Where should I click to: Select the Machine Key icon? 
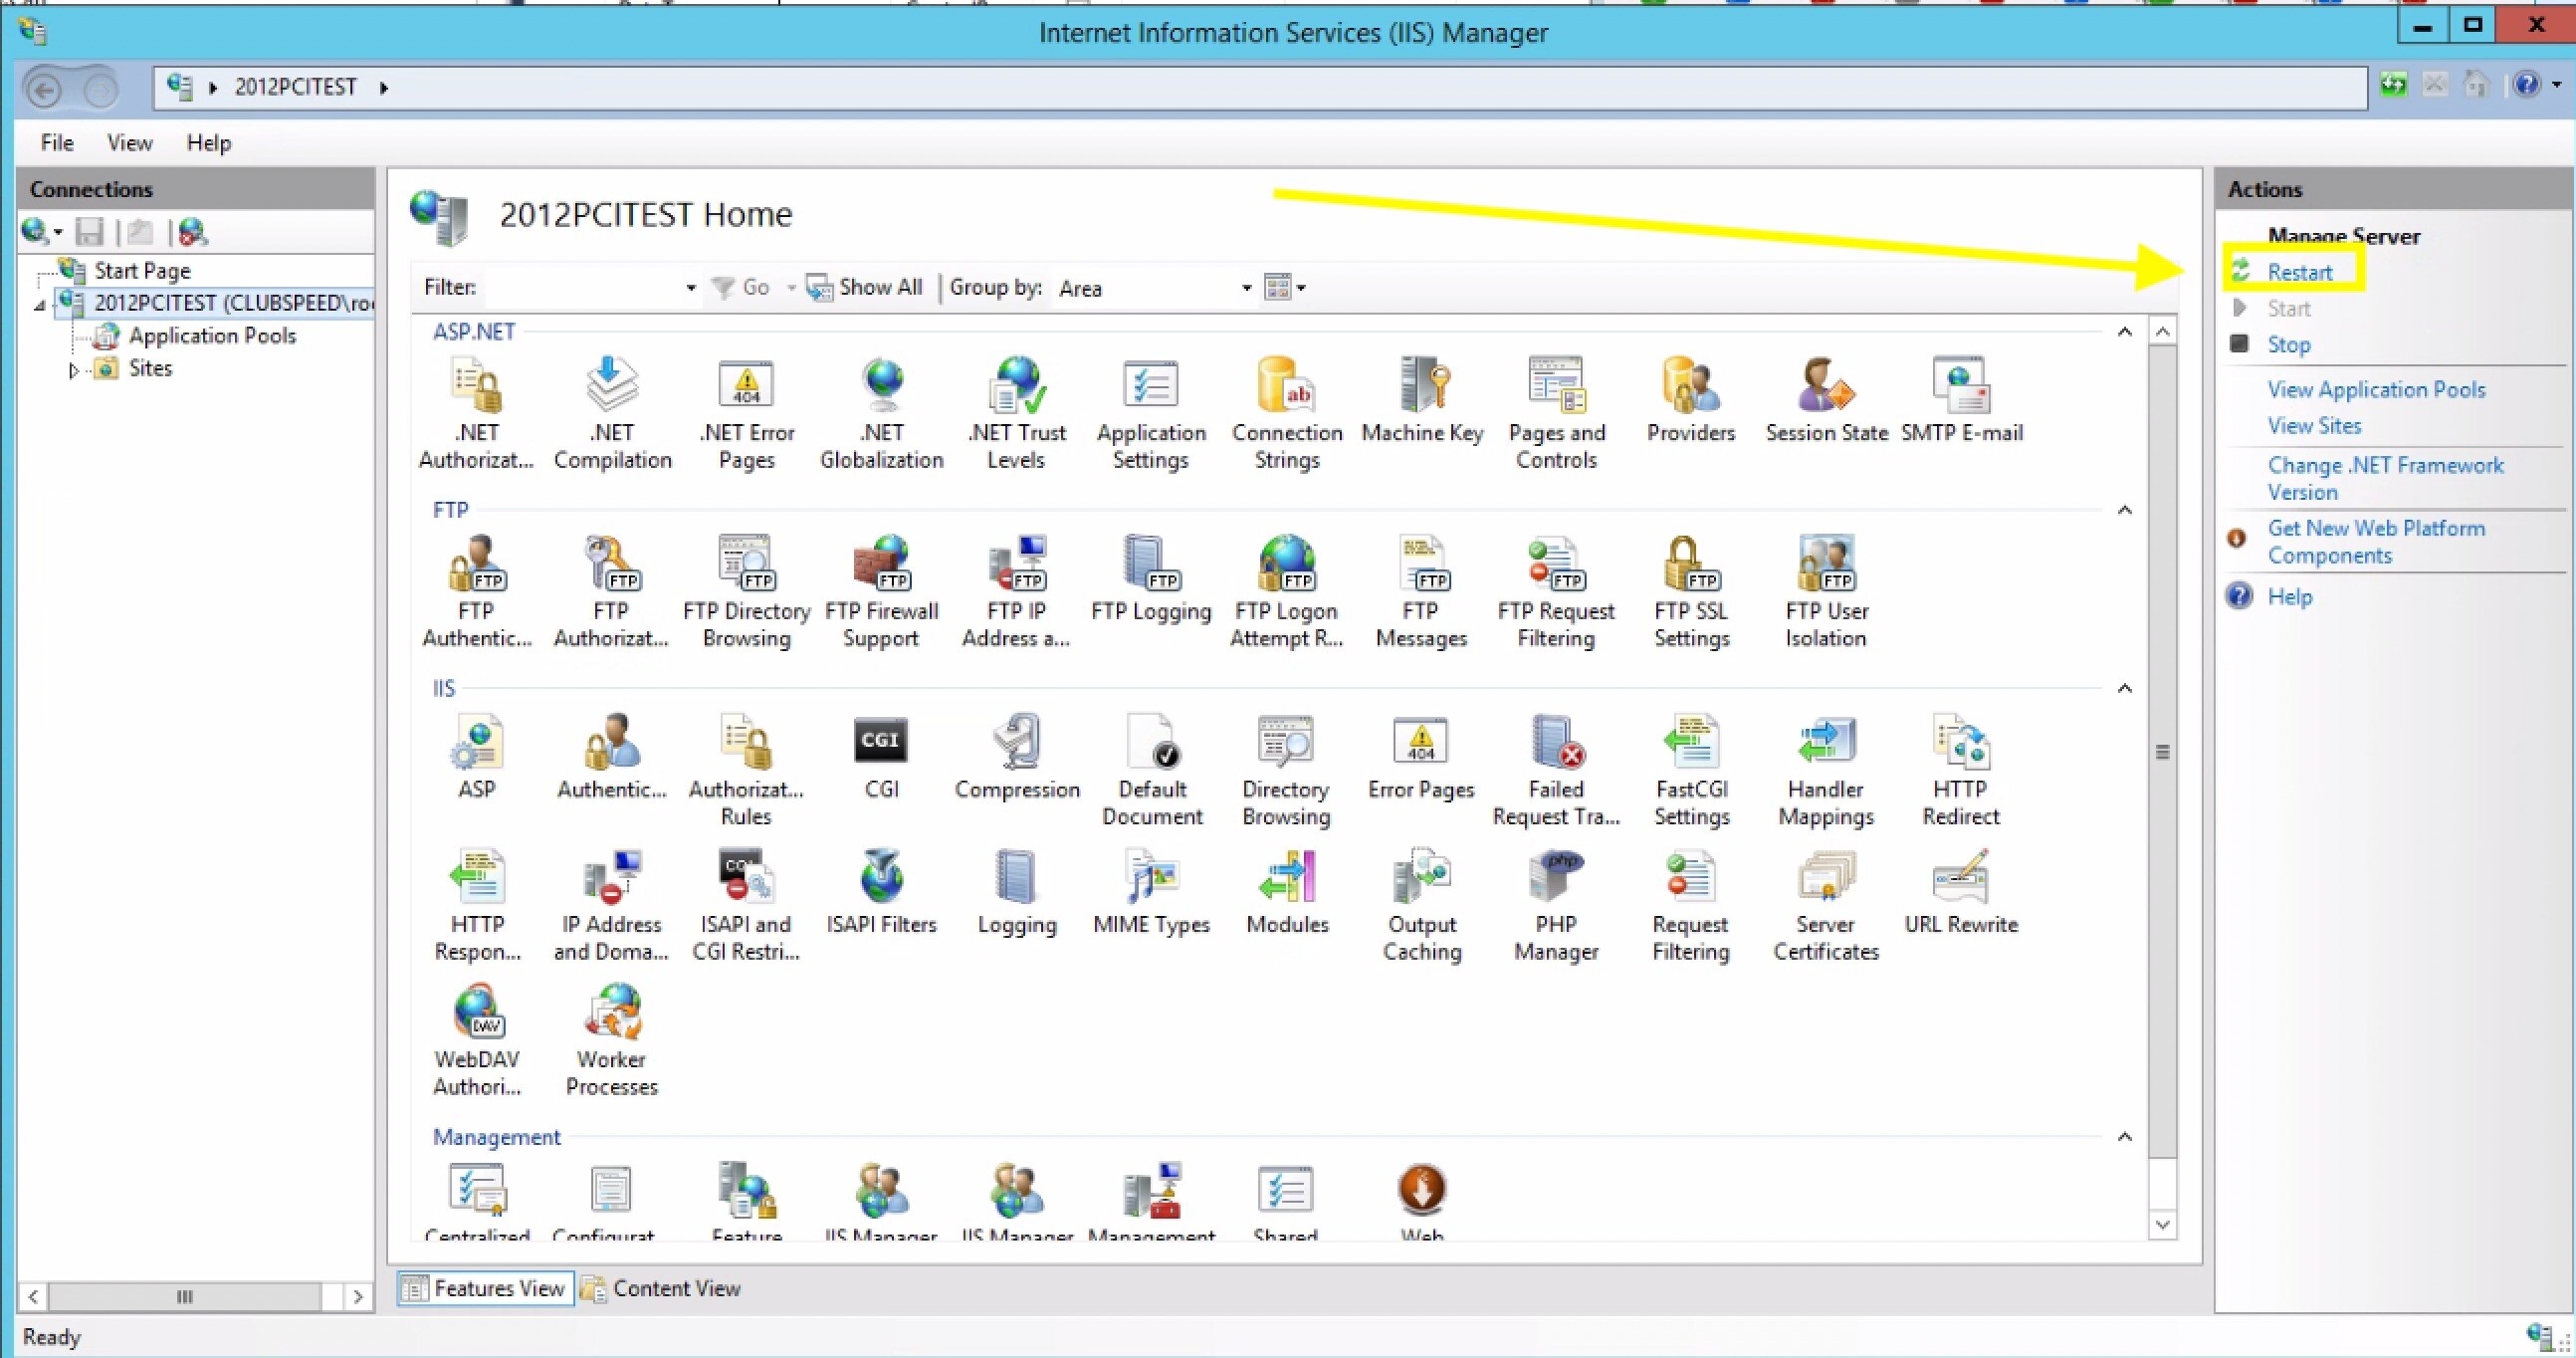tap(1422, 400)
